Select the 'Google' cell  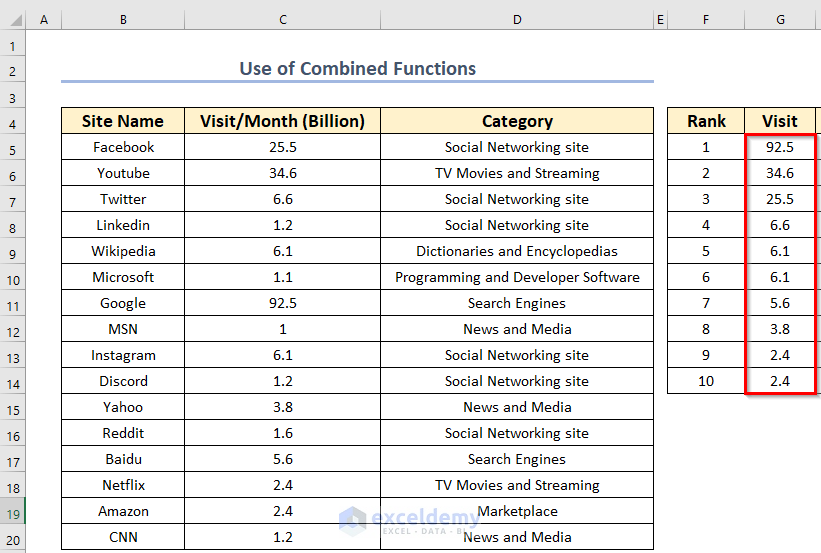pos(123,303)
